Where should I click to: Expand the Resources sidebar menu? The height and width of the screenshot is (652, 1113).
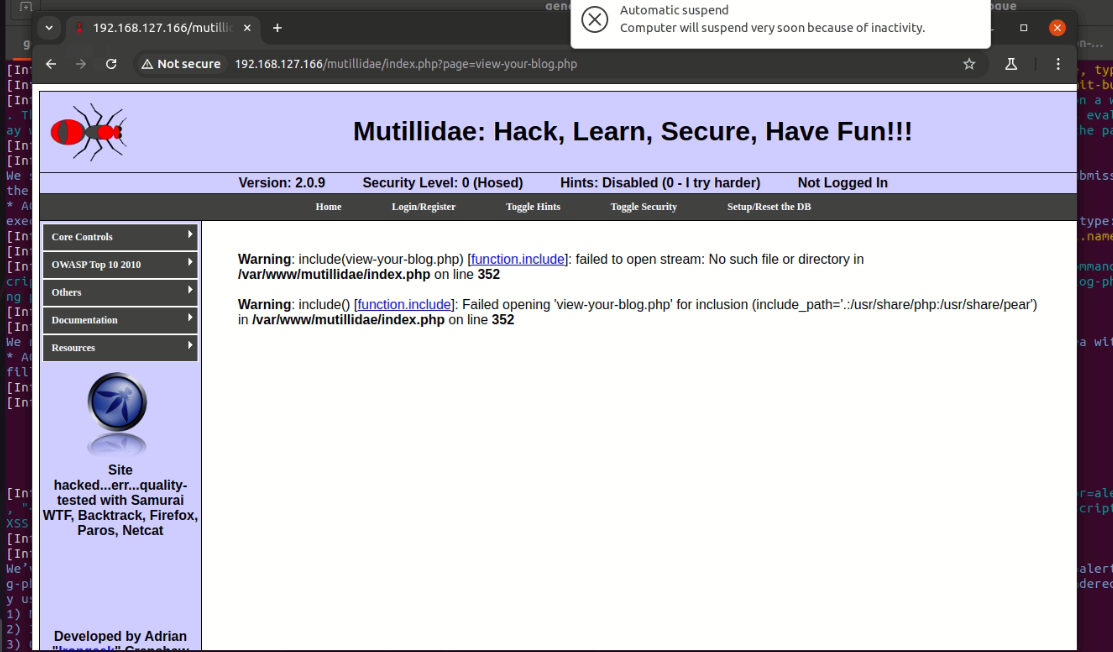(x=120, y=348)
